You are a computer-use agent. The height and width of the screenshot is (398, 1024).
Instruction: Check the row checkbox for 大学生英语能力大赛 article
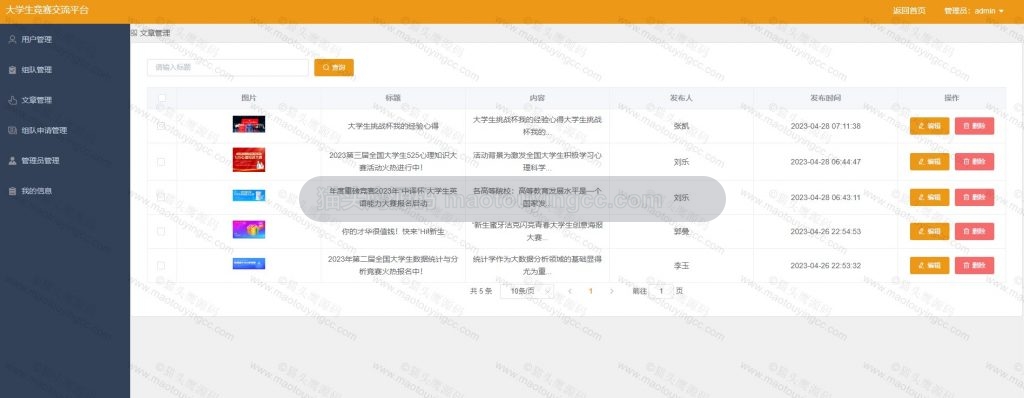pos(161,197)
